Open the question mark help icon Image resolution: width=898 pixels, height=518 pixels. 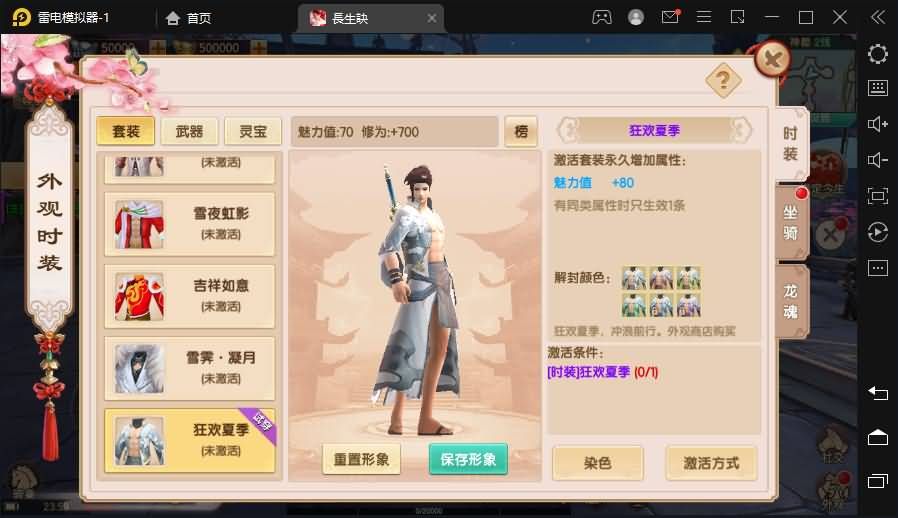tap(723, 80)
